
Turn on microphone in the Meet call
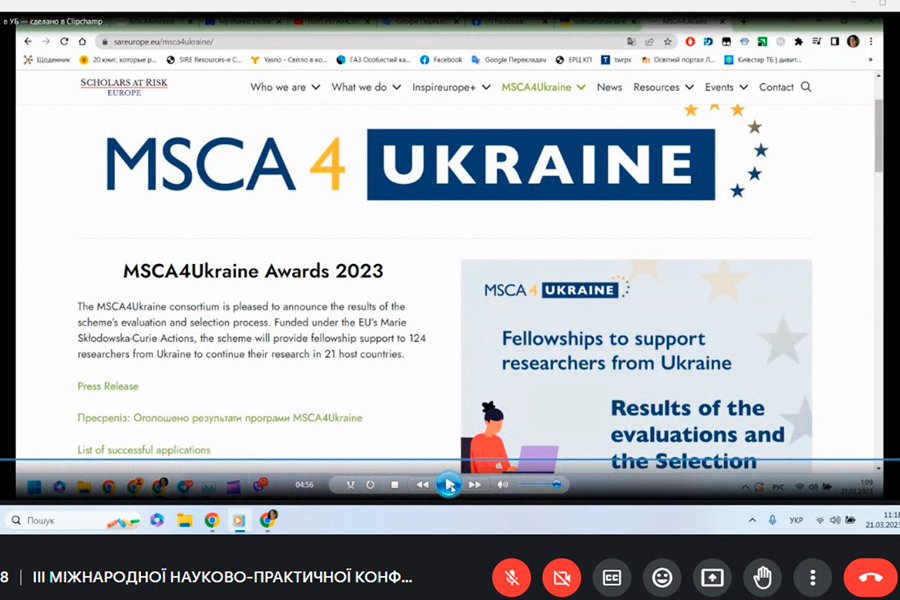511,578
